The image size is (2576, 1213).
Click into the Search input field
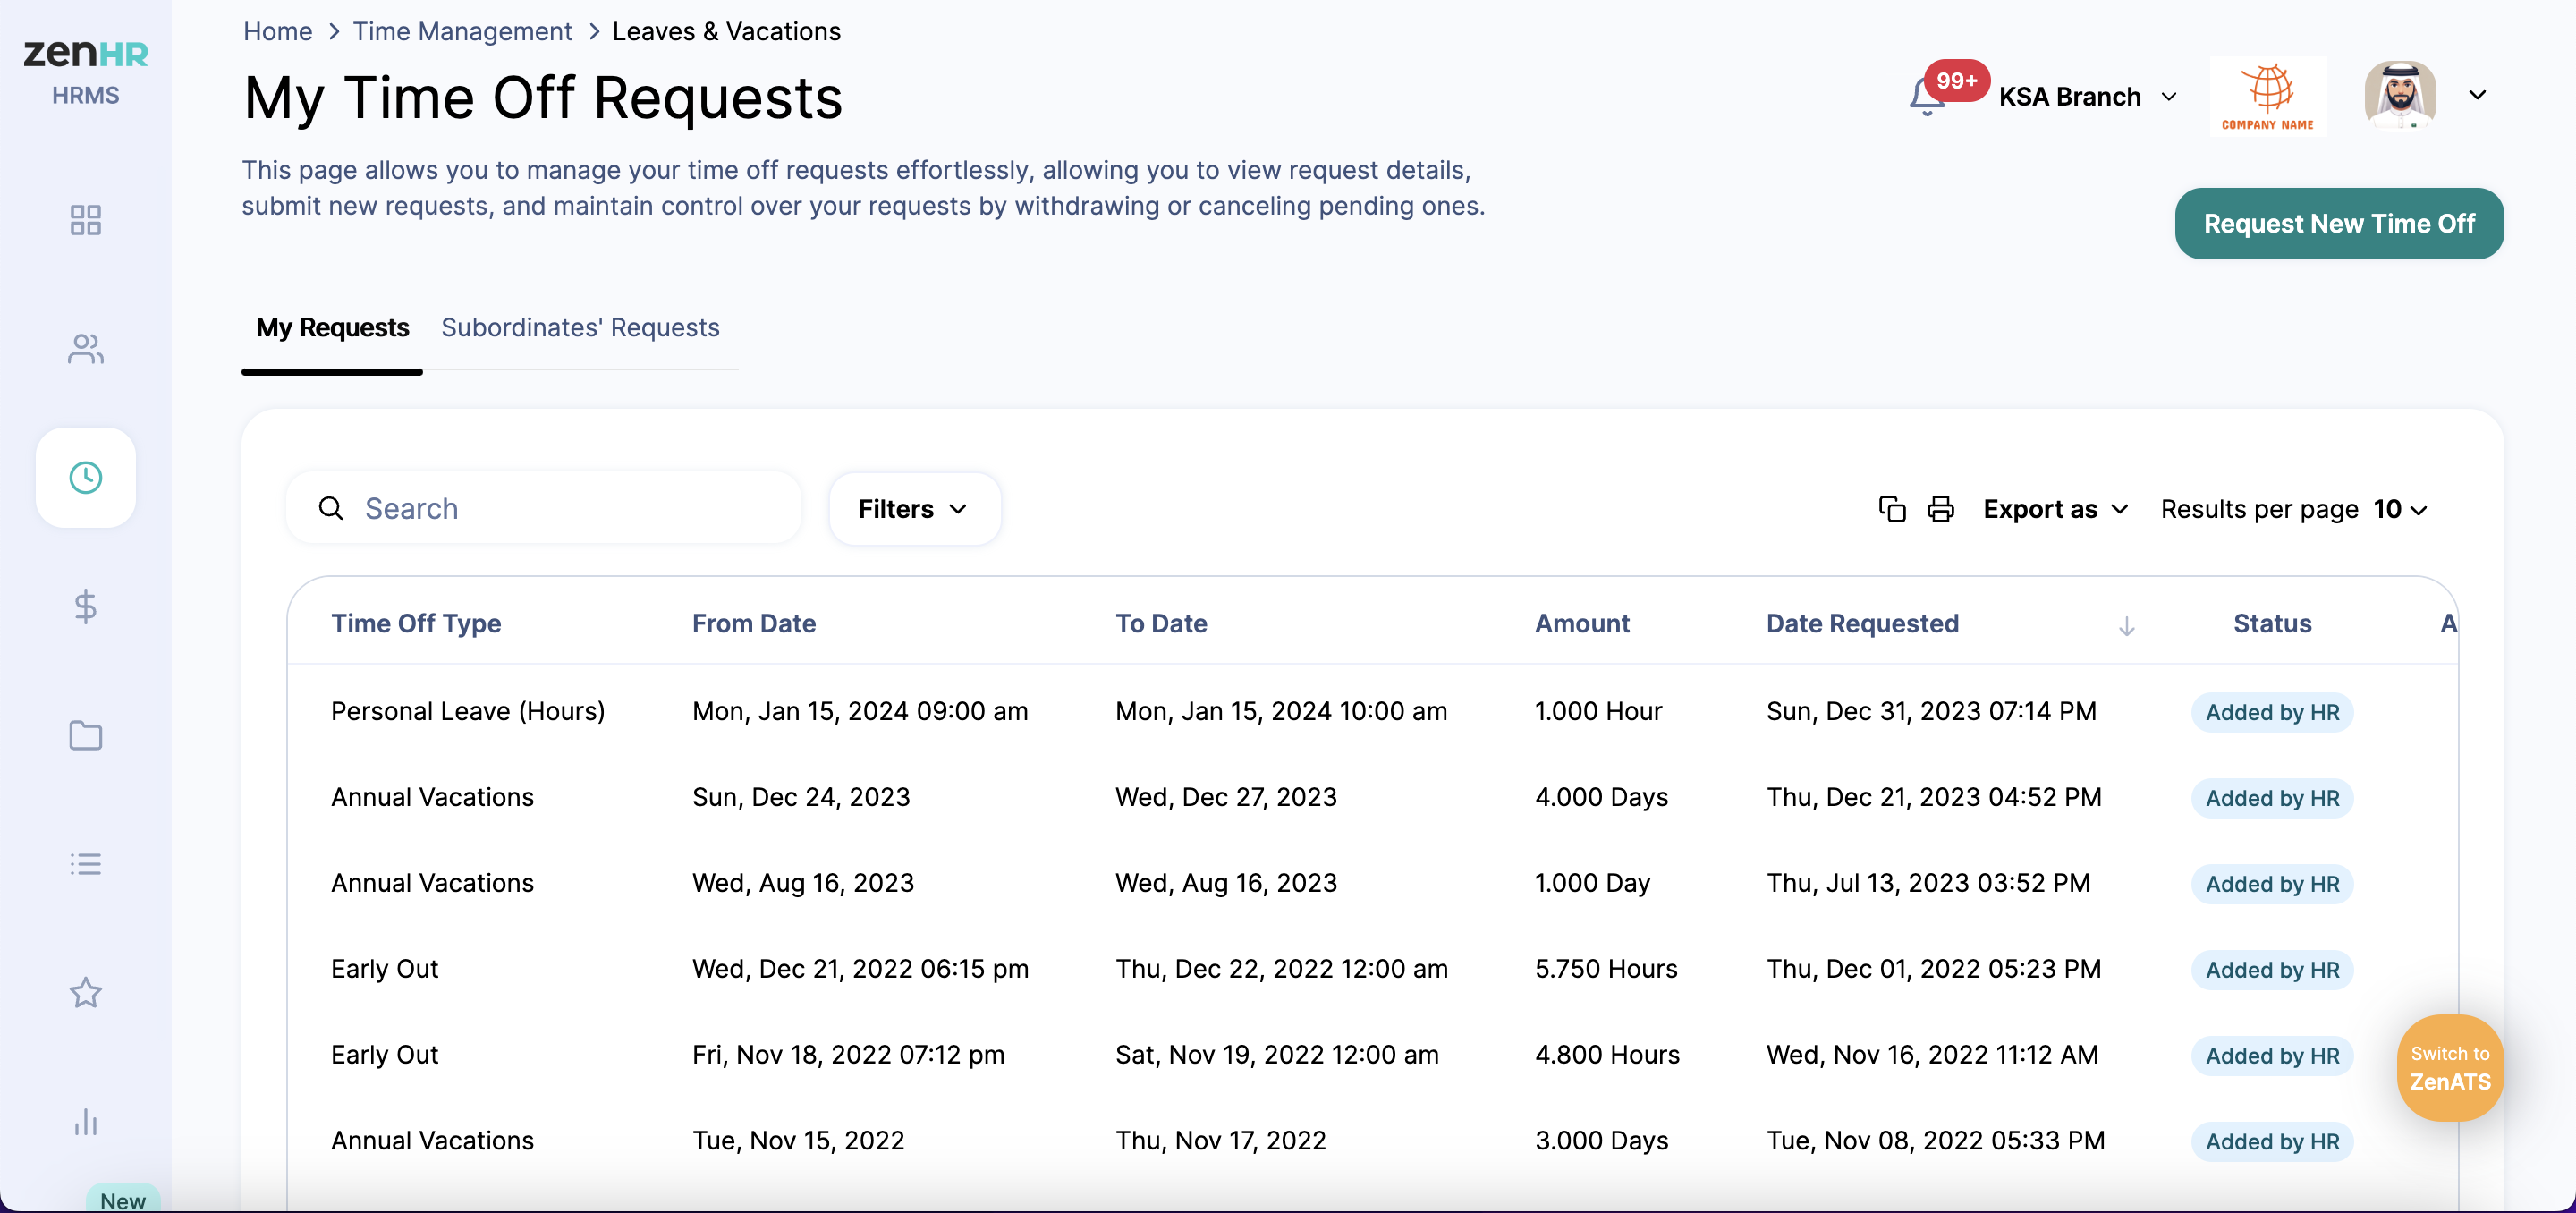coord(570,509)
